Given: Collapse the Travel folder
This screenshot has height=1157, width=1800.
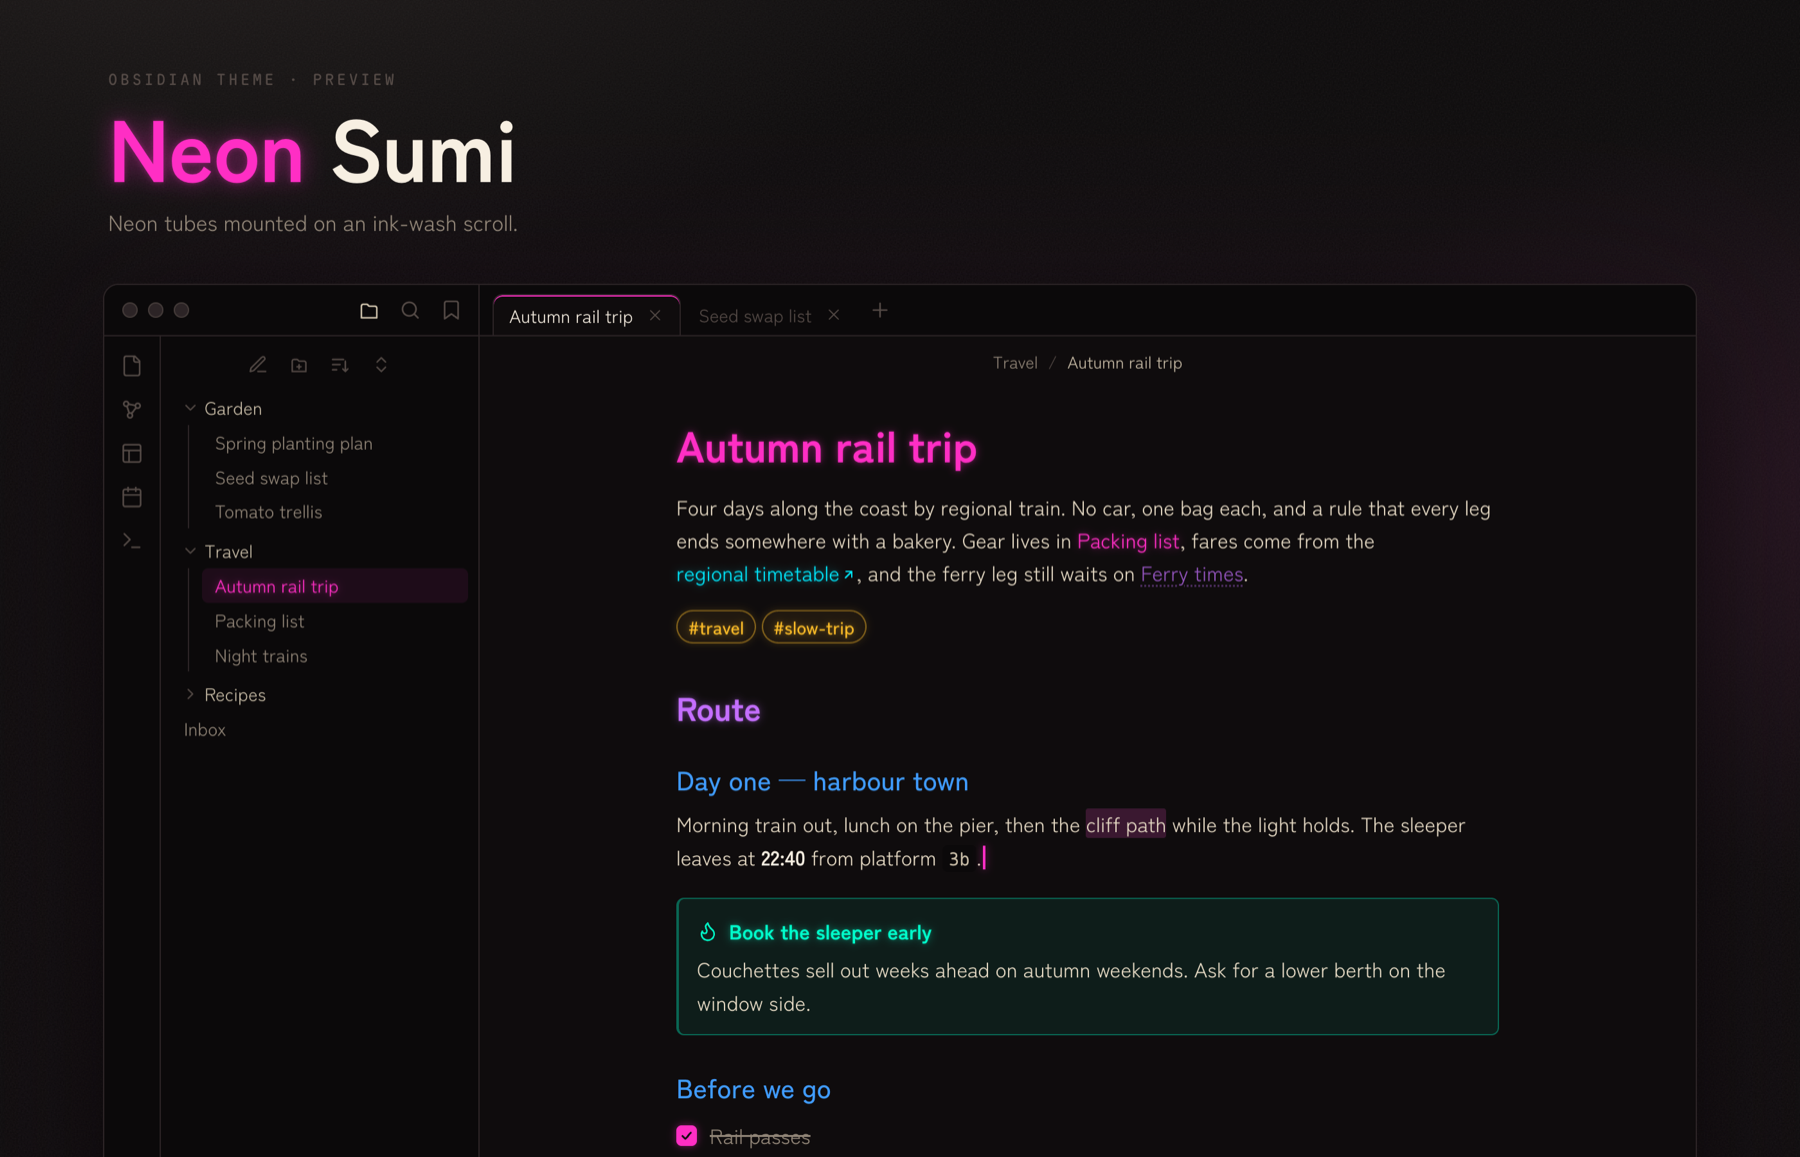Looking at the screenshot, I should 190,552.
